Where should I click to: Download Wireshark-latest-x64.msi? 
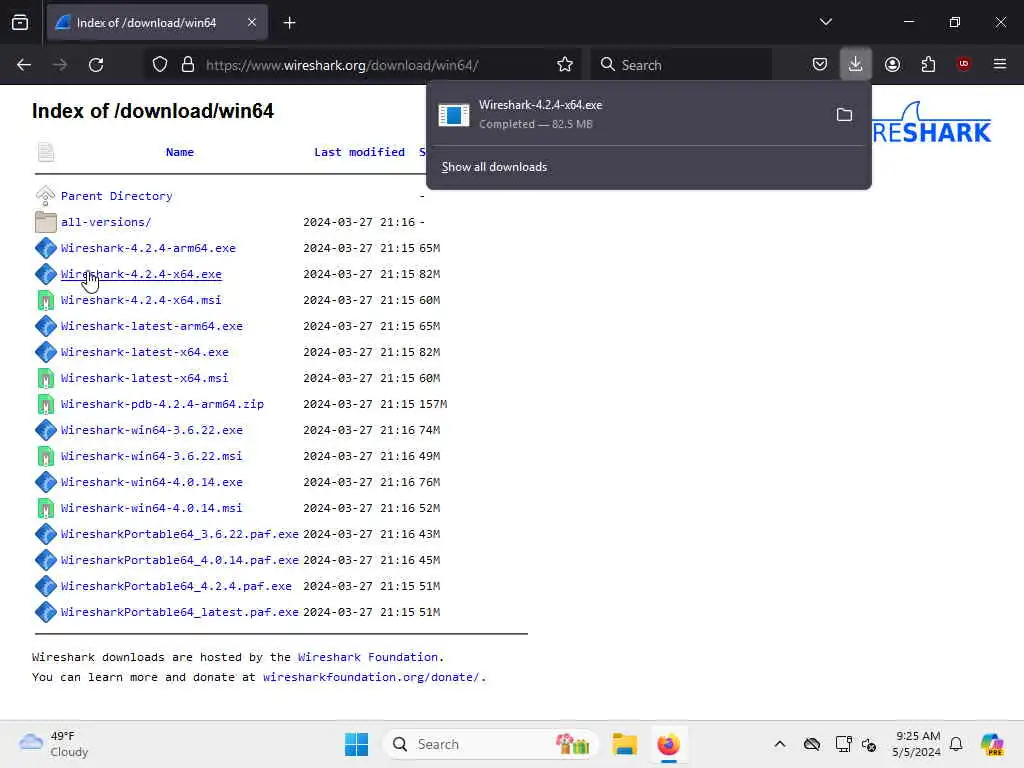coord(144,378)
